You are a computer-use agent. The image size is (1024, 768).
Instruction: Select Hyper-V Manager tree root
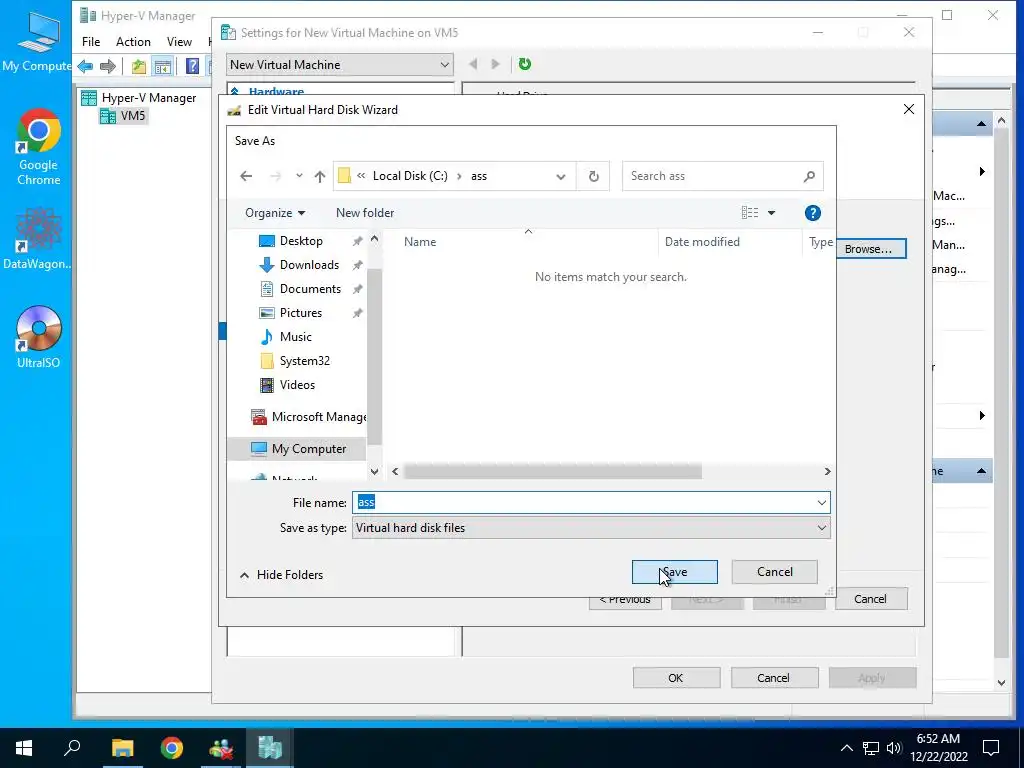[x=138, y=98]
